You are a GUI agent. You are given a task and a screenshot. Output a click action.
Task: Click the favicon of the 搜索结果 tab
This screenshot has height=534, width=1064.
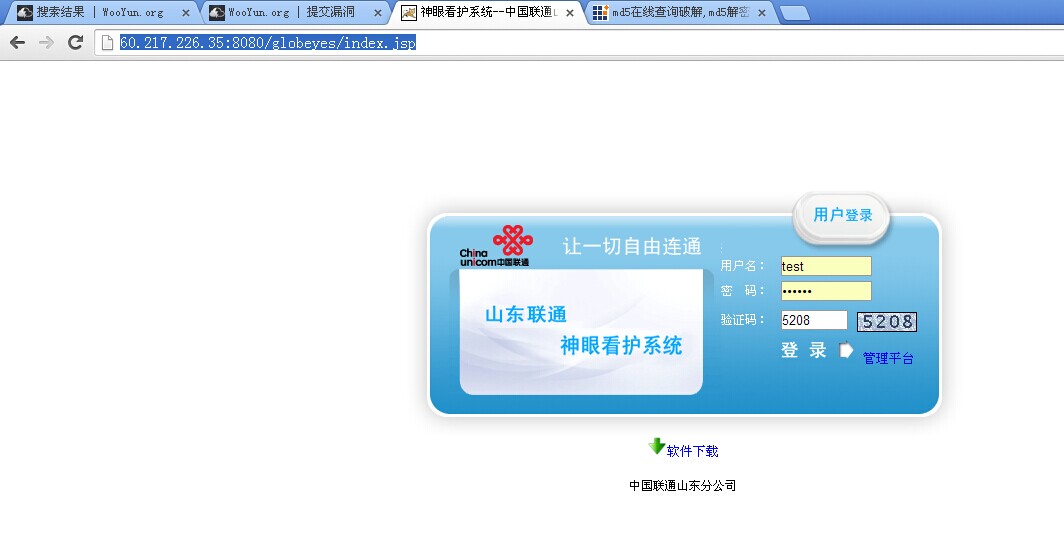(x=24, y=12)
